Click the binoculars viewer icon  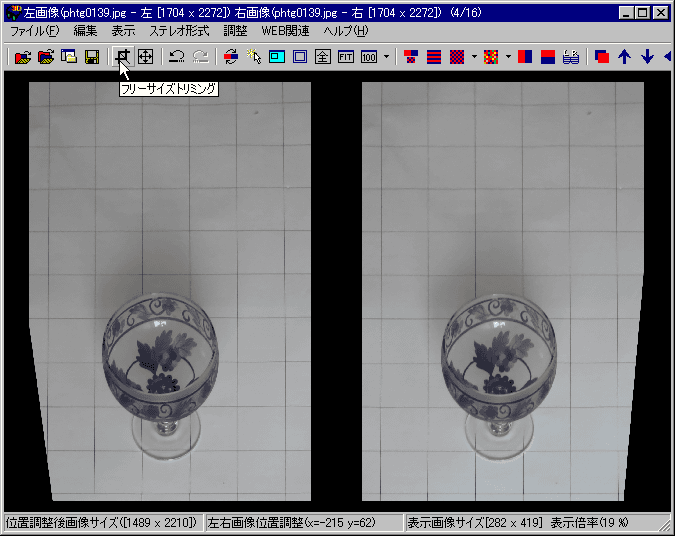click(571, 57)
